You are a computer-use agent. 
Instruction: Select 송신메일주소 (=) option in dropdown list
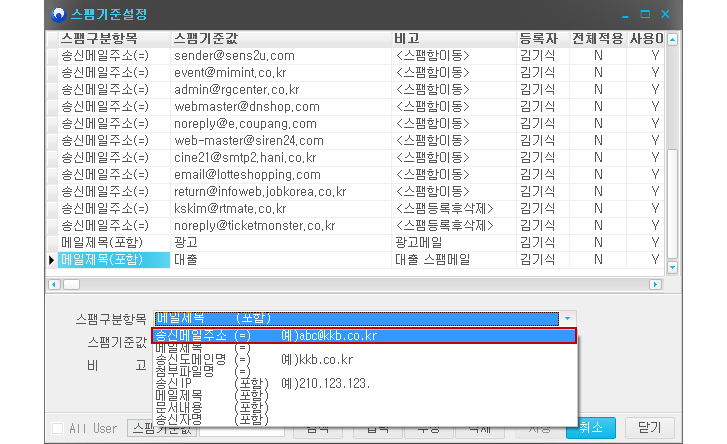(364, 336)
